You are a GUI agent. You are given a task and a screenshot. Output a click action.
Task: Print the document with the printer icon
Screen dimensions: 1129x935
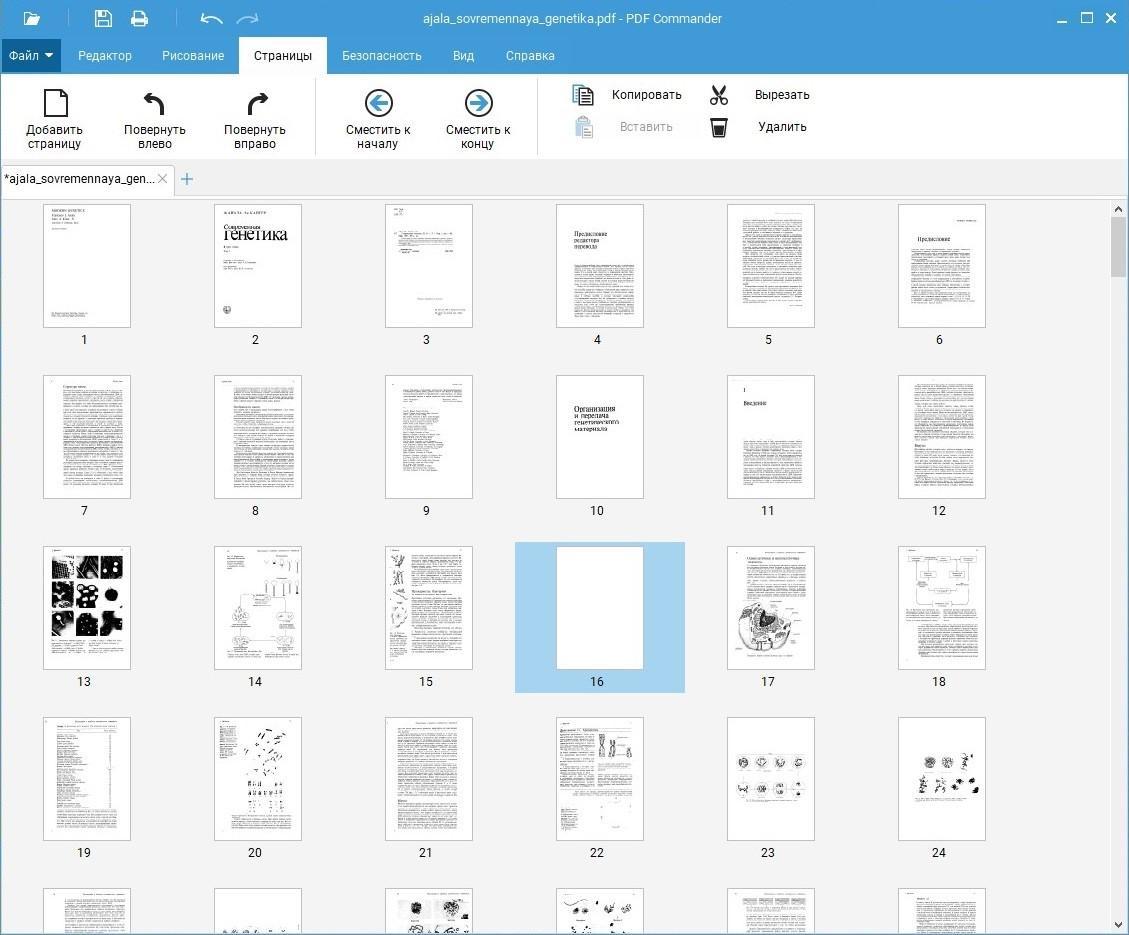coord(139,18)
